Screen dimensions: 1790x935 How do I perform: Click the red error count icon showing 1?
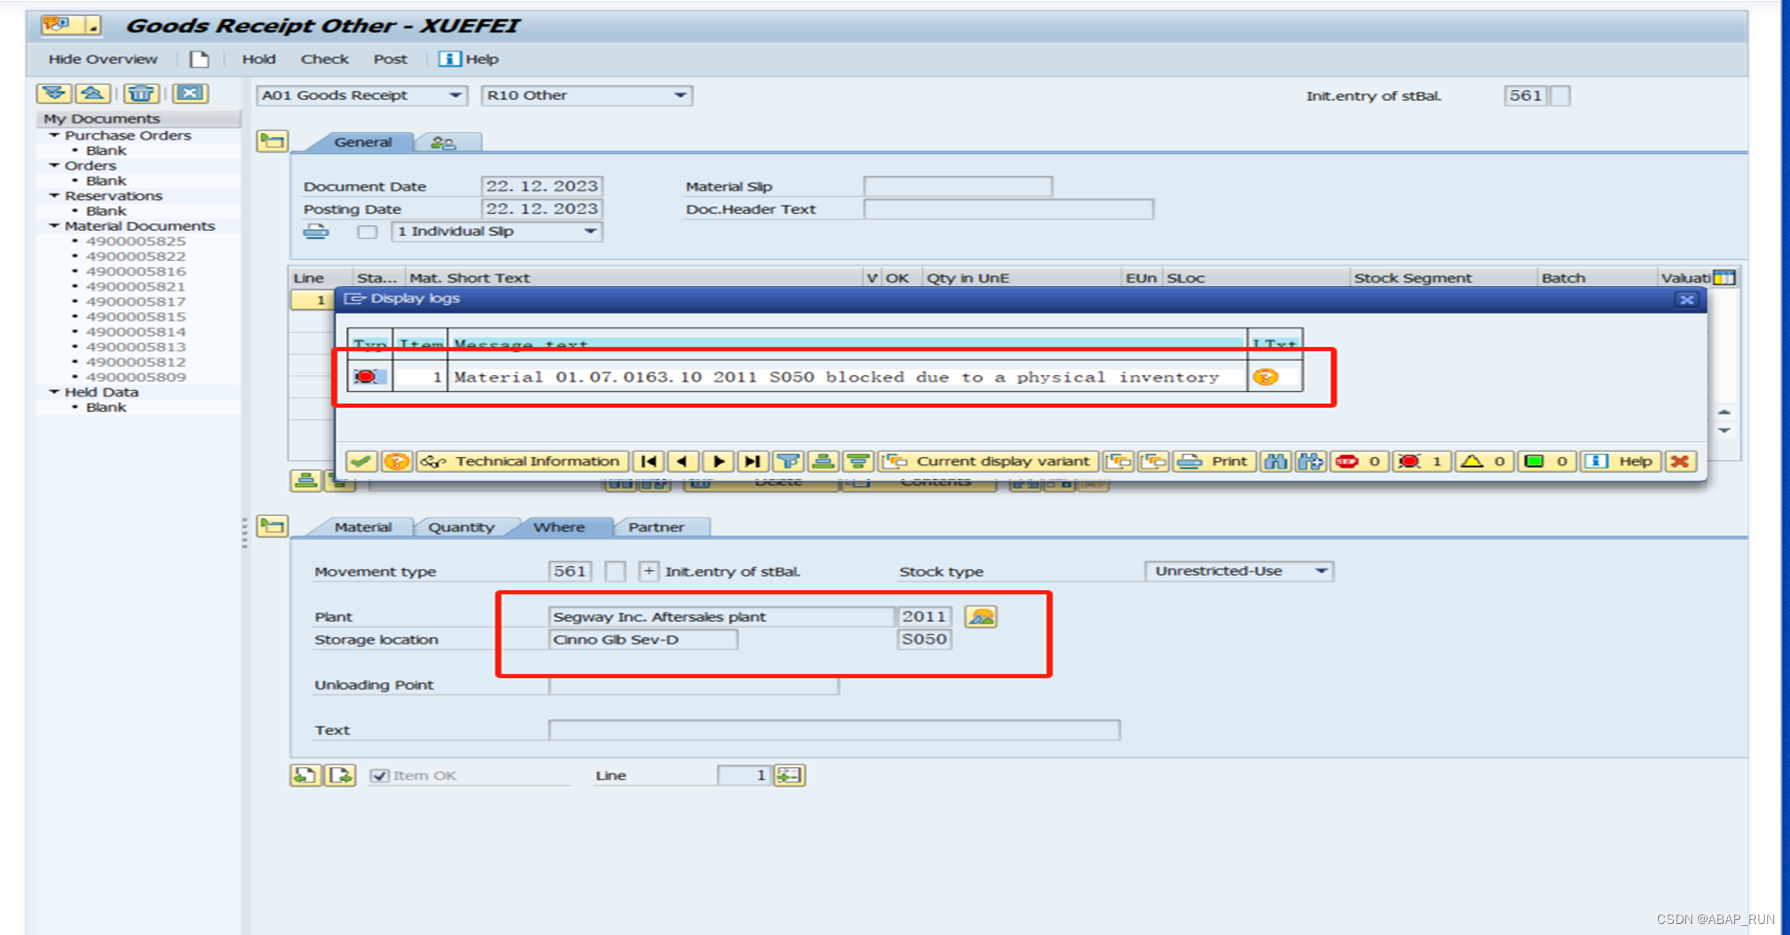(x=1420, y=461)
